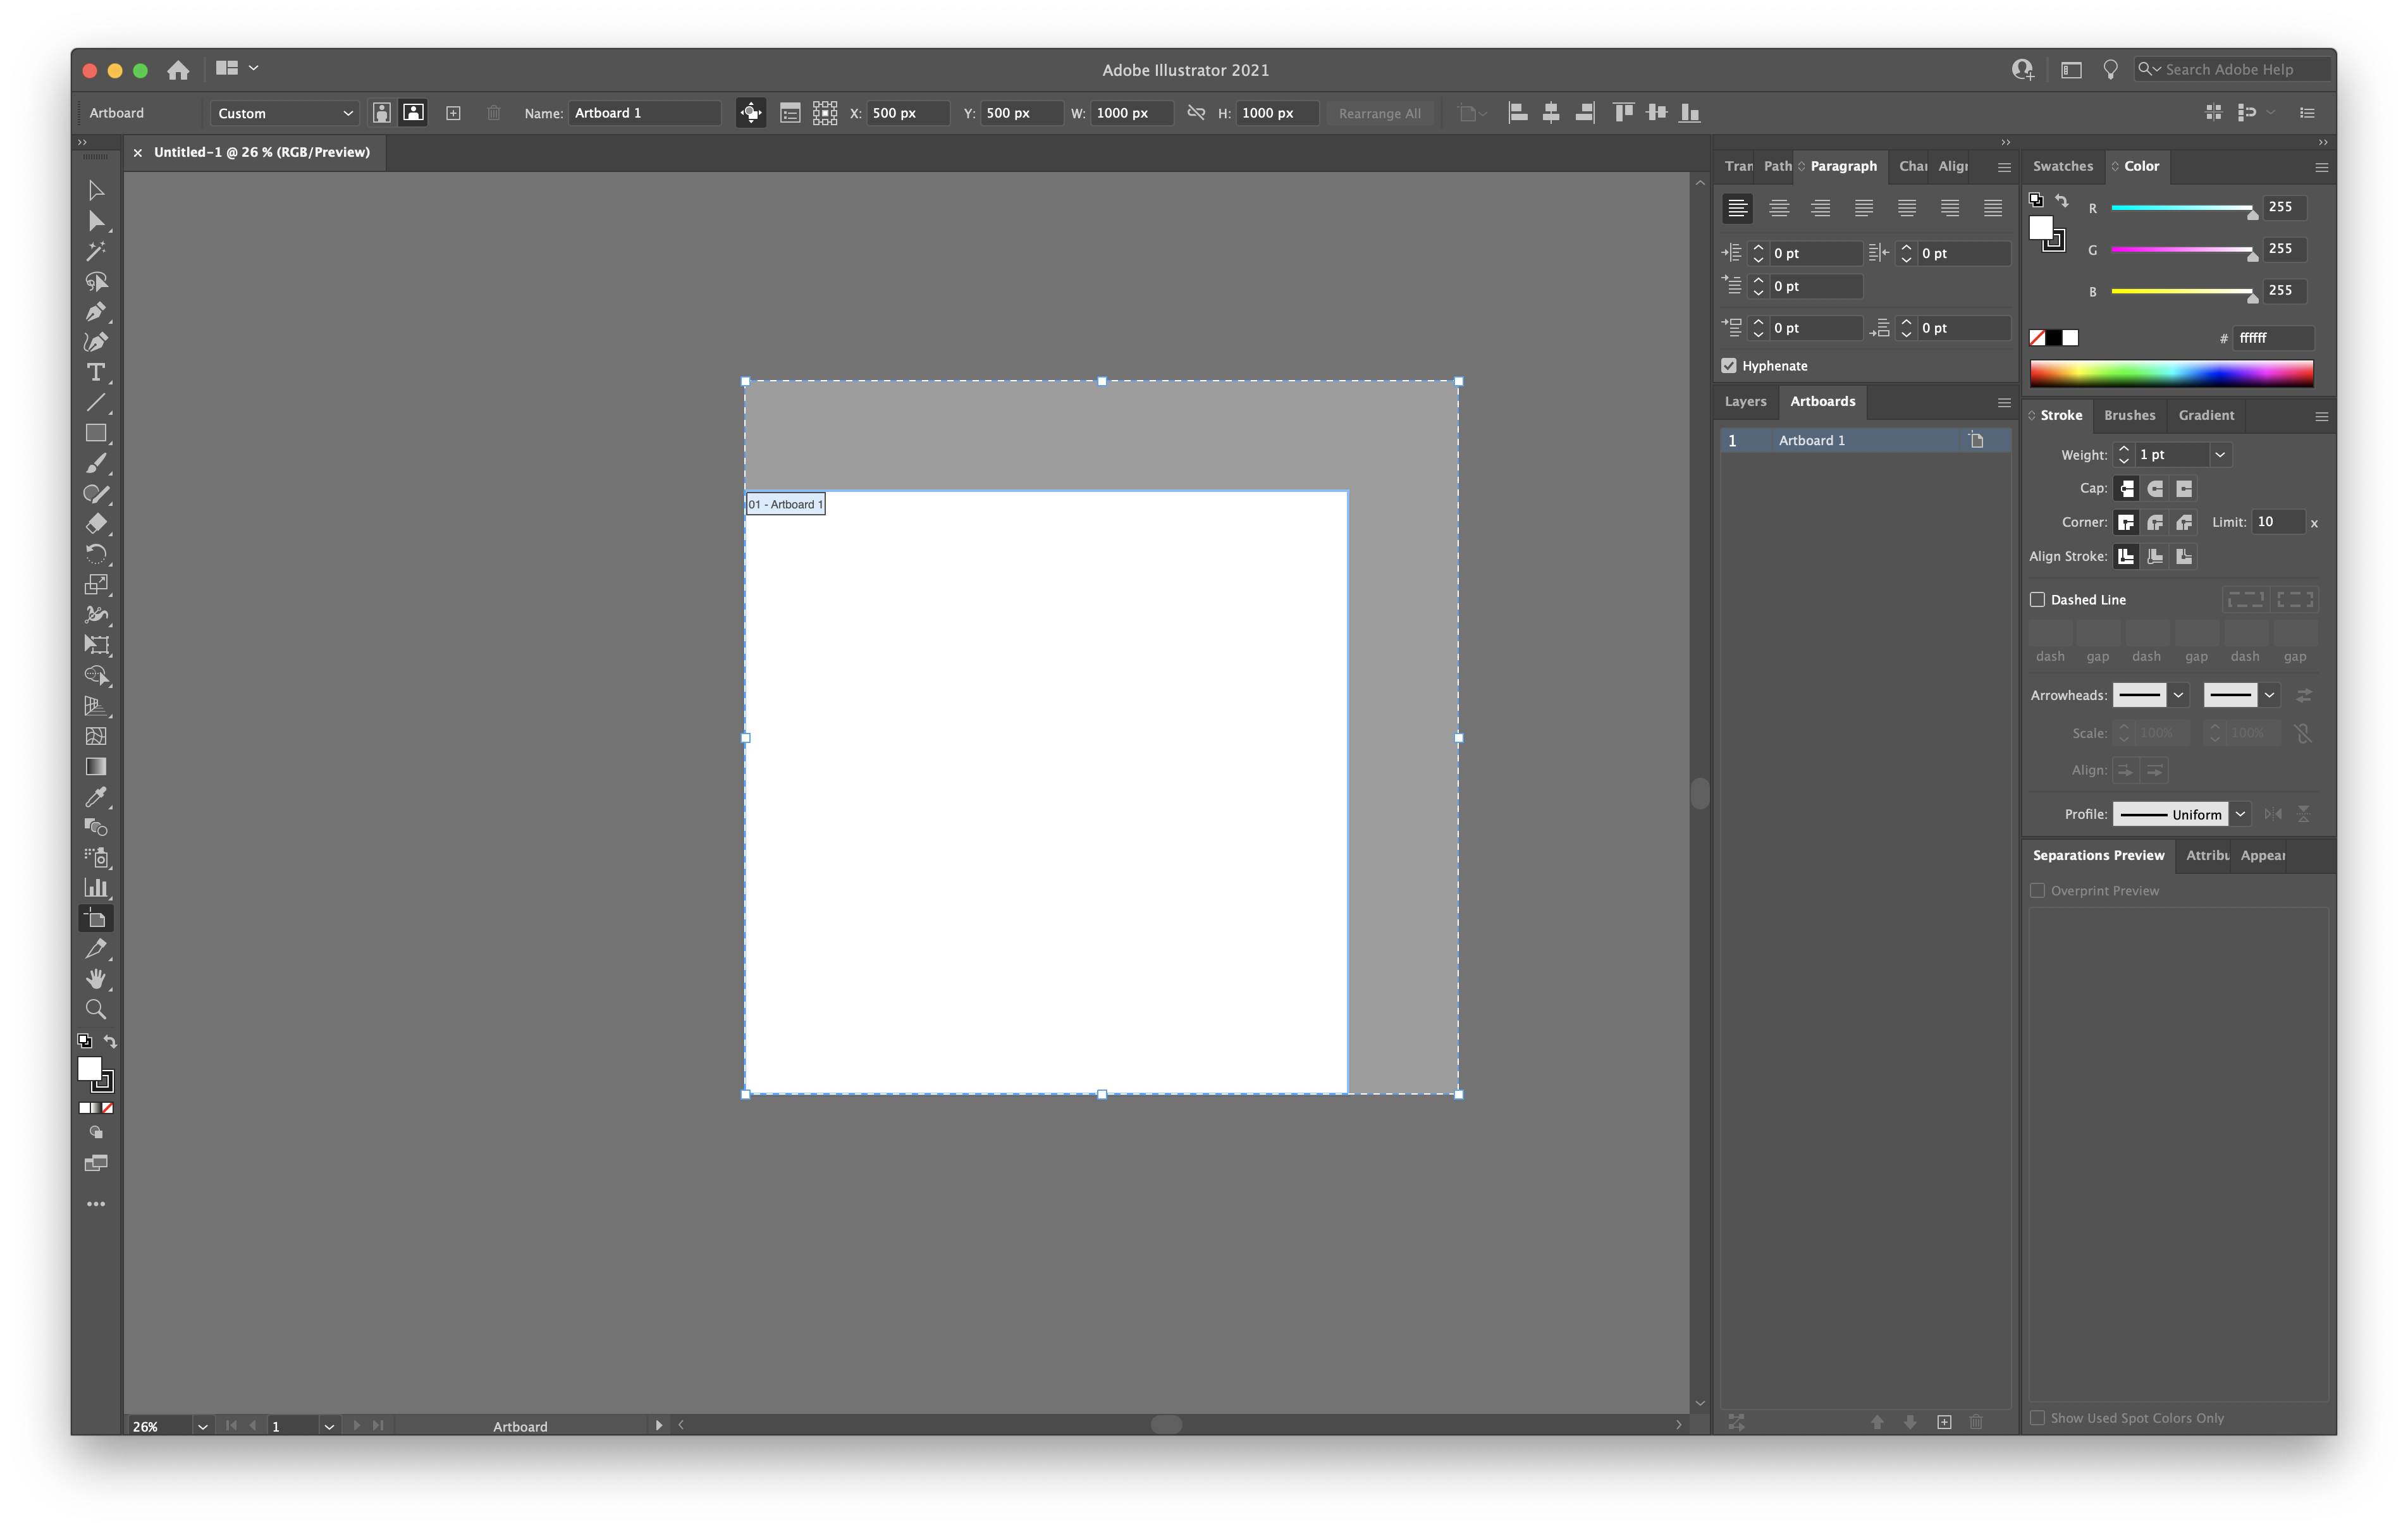
Task: Select the Artboard 1 row in Artboards panel
Action: (x=1865, y=440)
